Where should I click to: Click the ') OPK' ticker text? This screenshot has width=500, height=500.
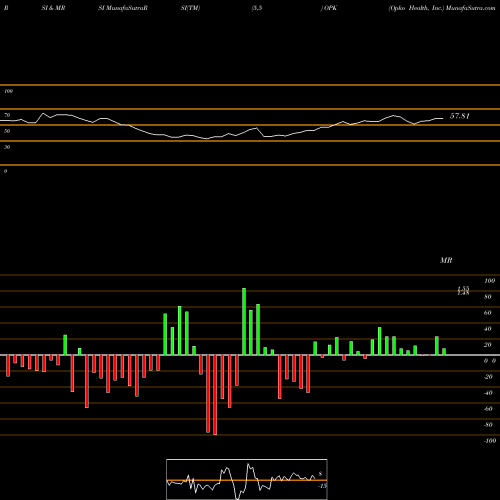pyautogui.click(x=329, y=8)
